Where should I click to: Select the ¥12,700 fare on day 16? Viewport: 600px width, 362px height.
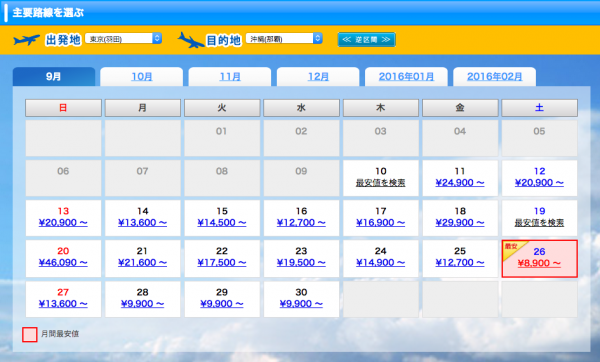[x=301, y=223]
